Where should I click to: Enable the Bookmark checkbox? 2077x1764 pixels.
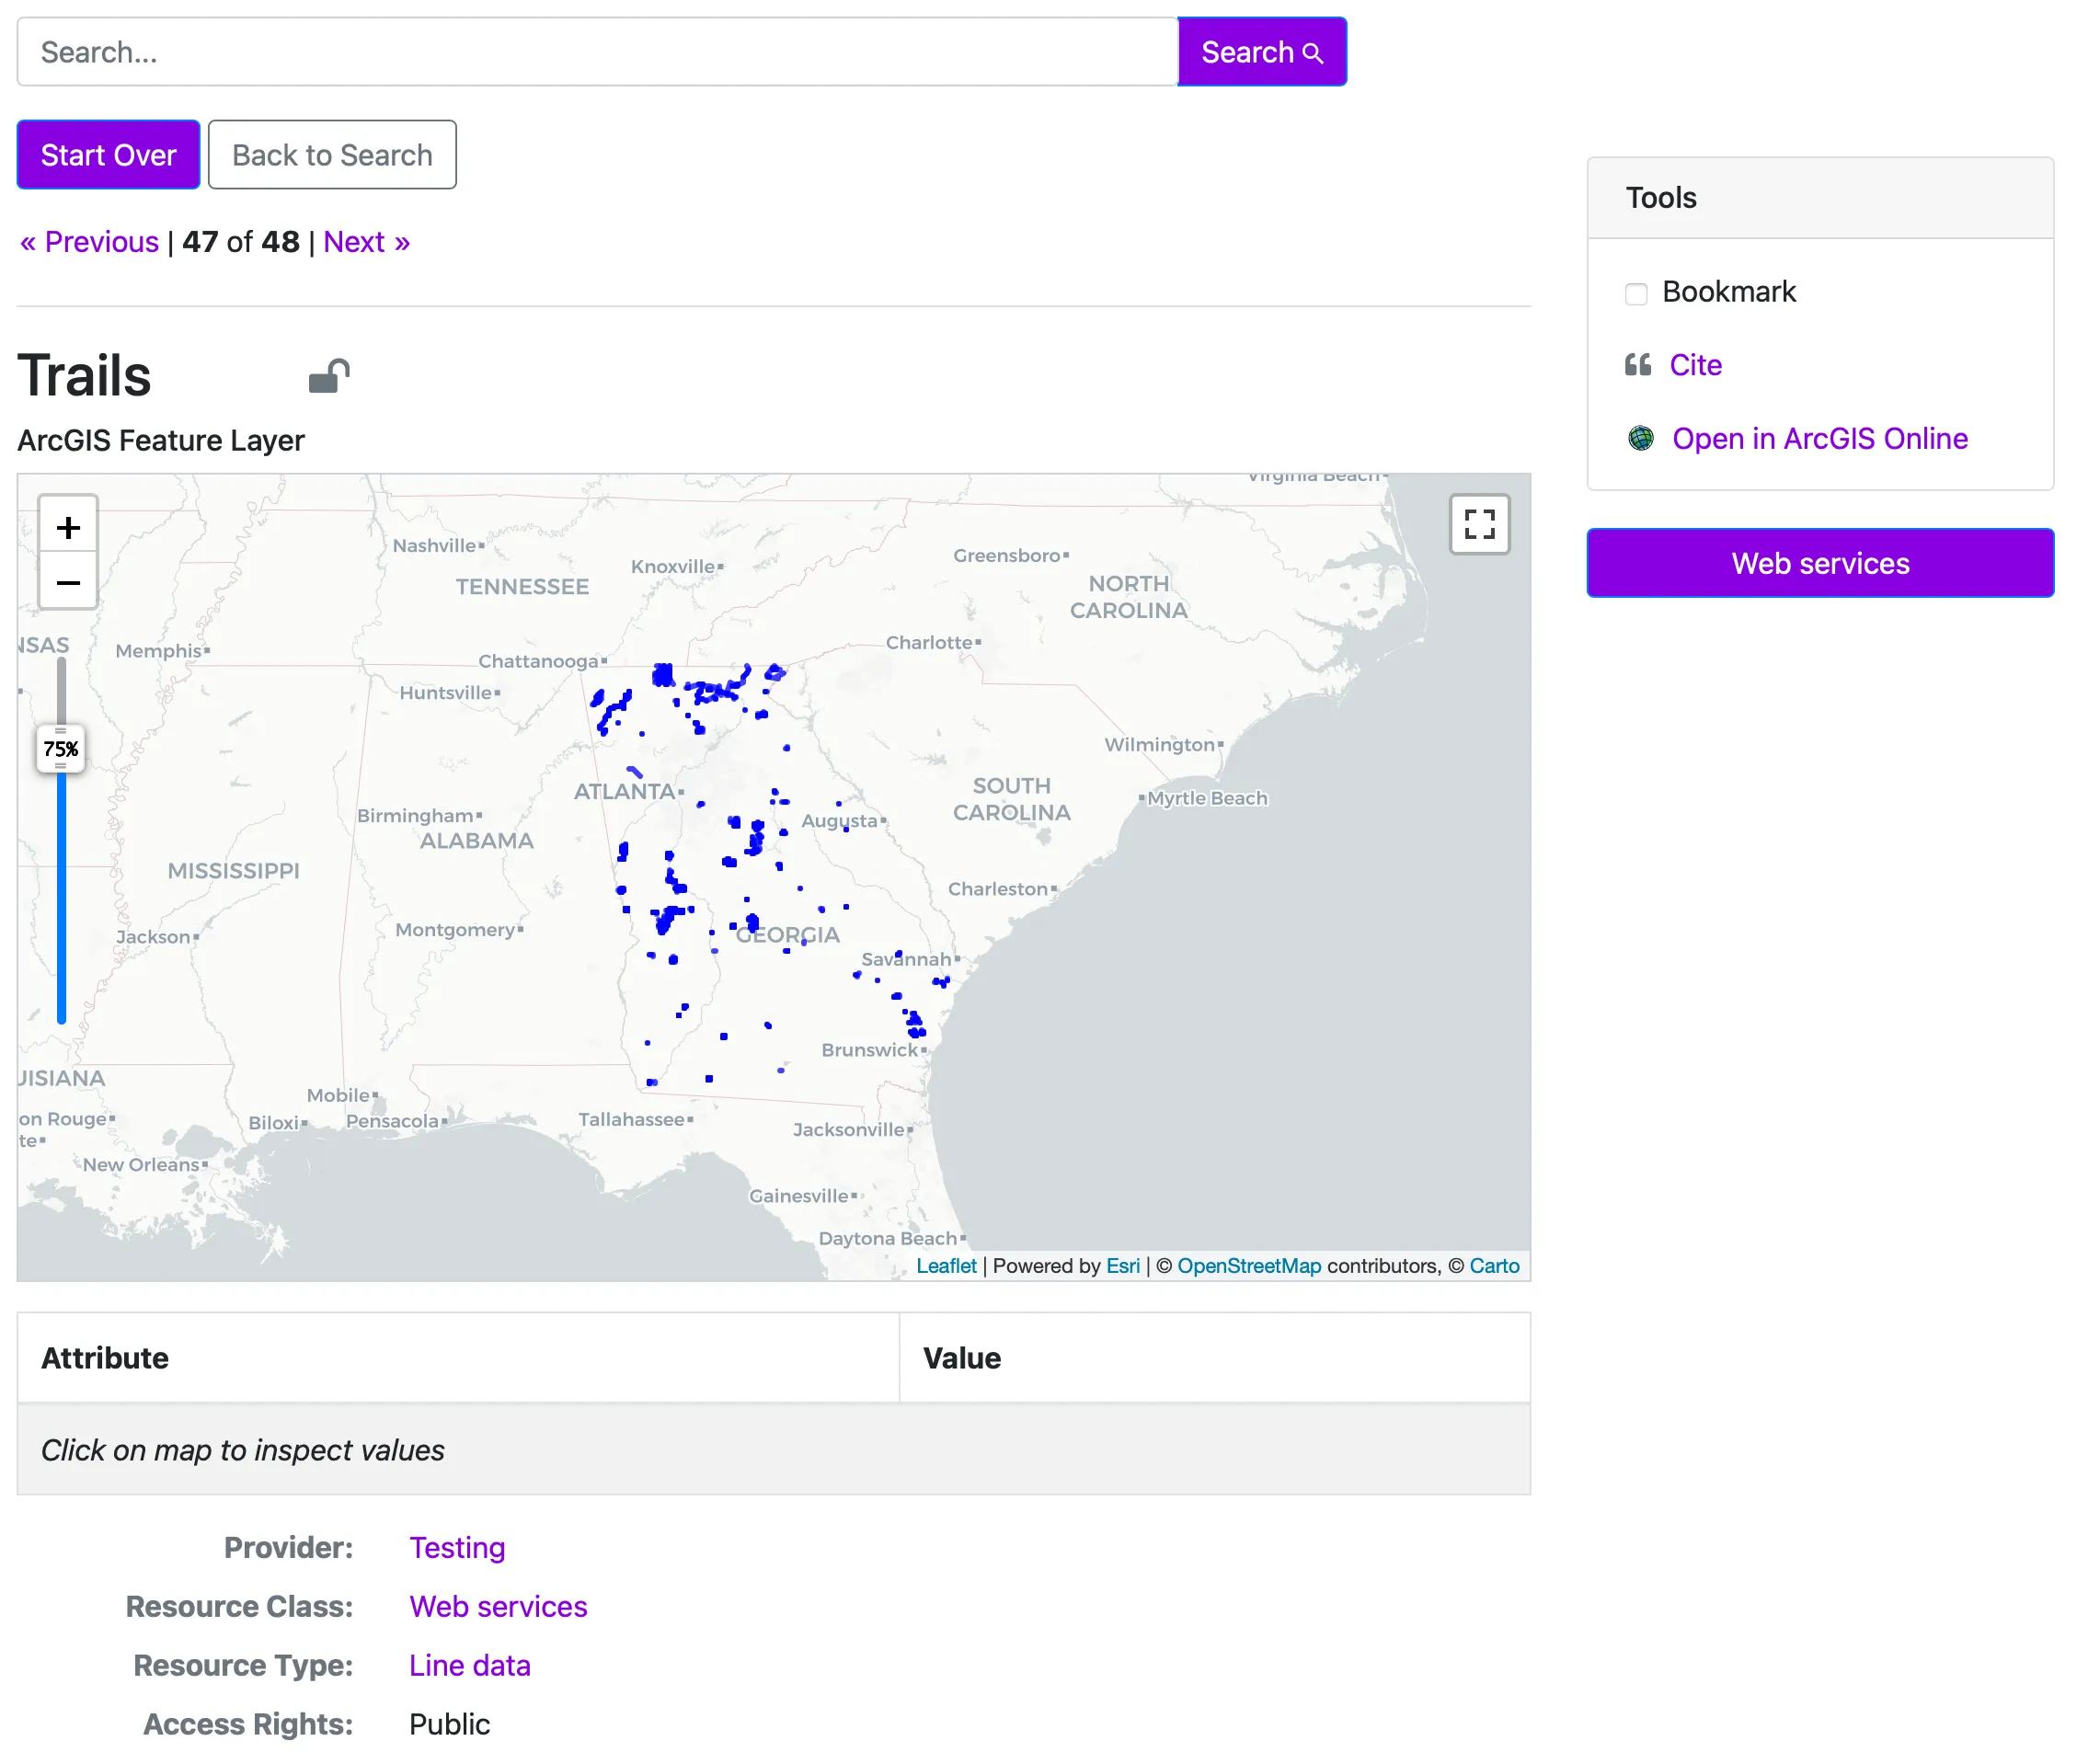point(1636,293)
